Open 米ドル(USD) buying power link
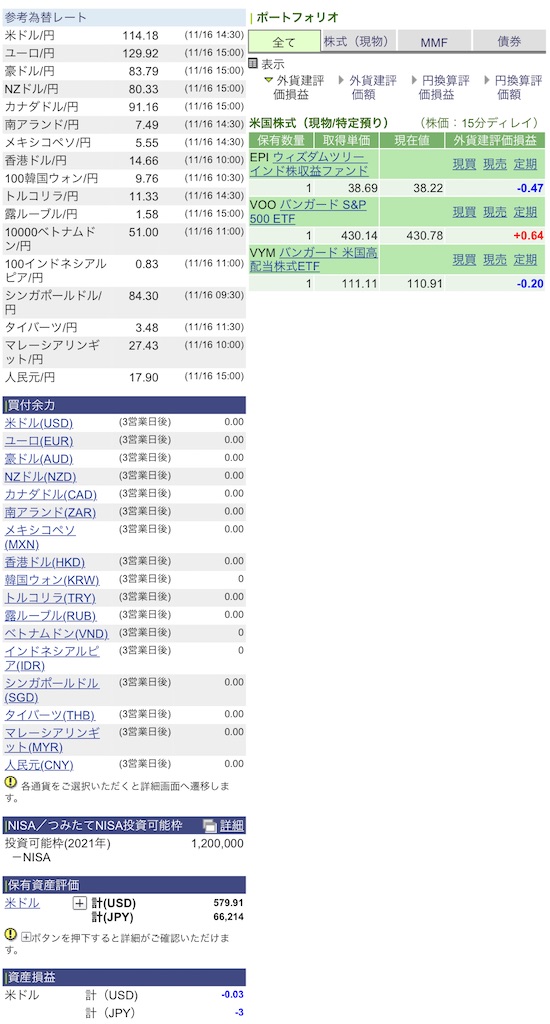 coord(39,423)
